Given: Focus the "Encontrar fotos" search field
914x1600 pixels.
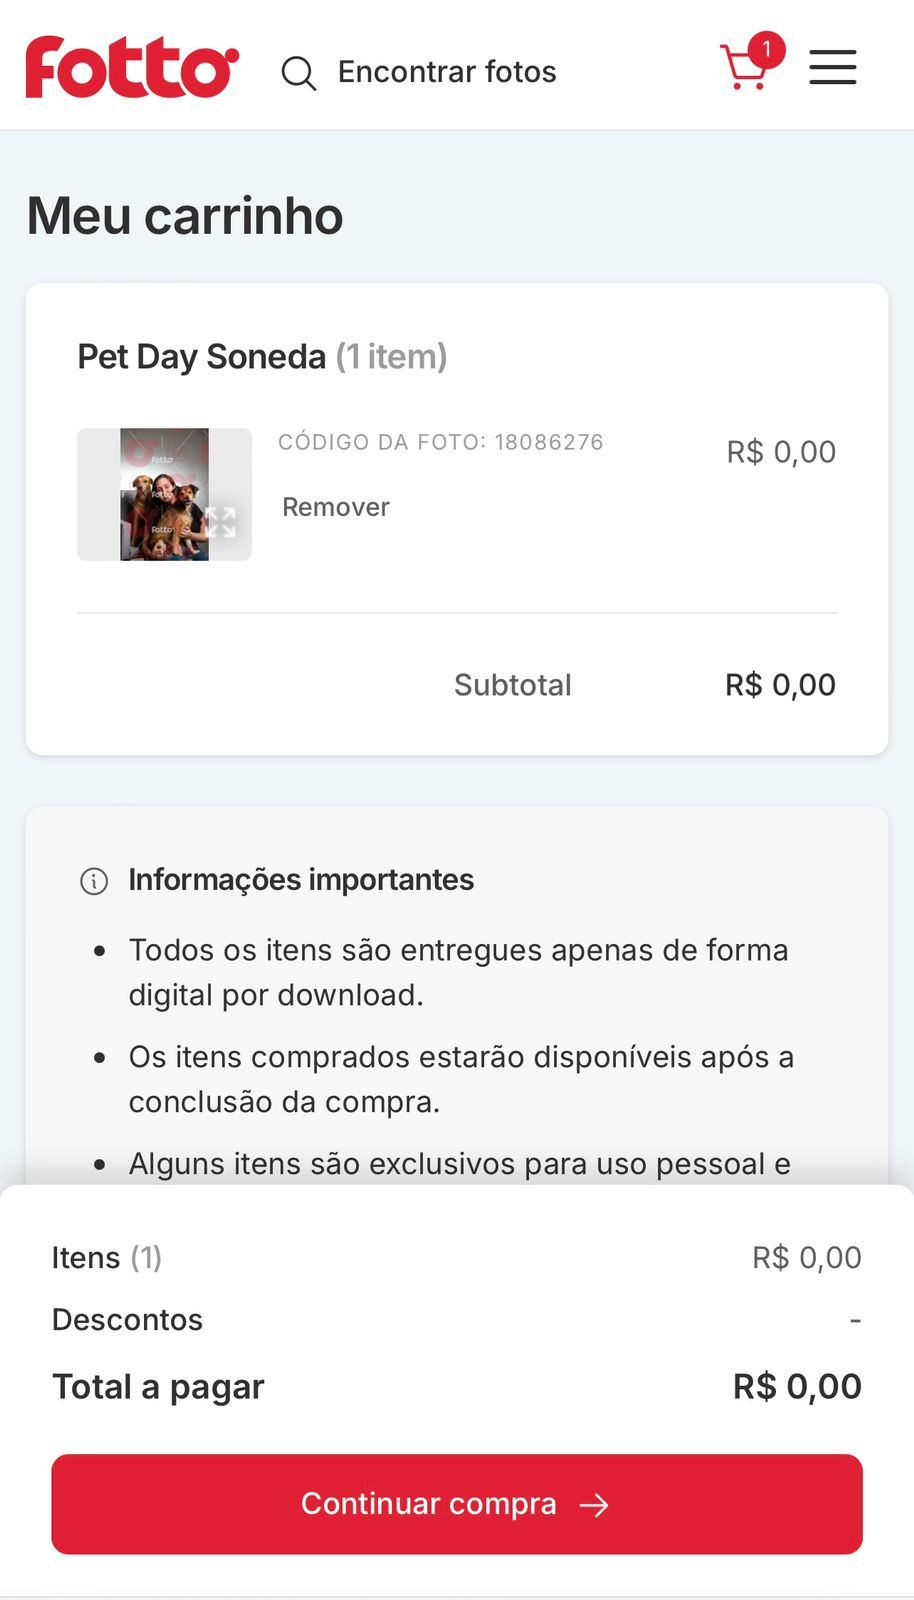Looking at the screenshot, I should tap(447, 72).
